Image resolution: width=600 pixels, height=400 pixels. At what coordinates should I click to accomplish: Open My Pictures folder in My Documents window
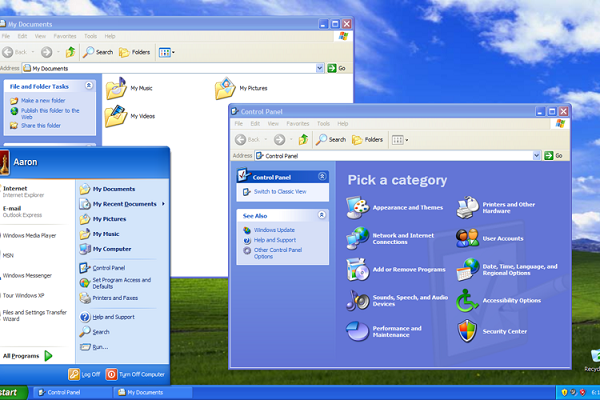[x=241, y=88]
